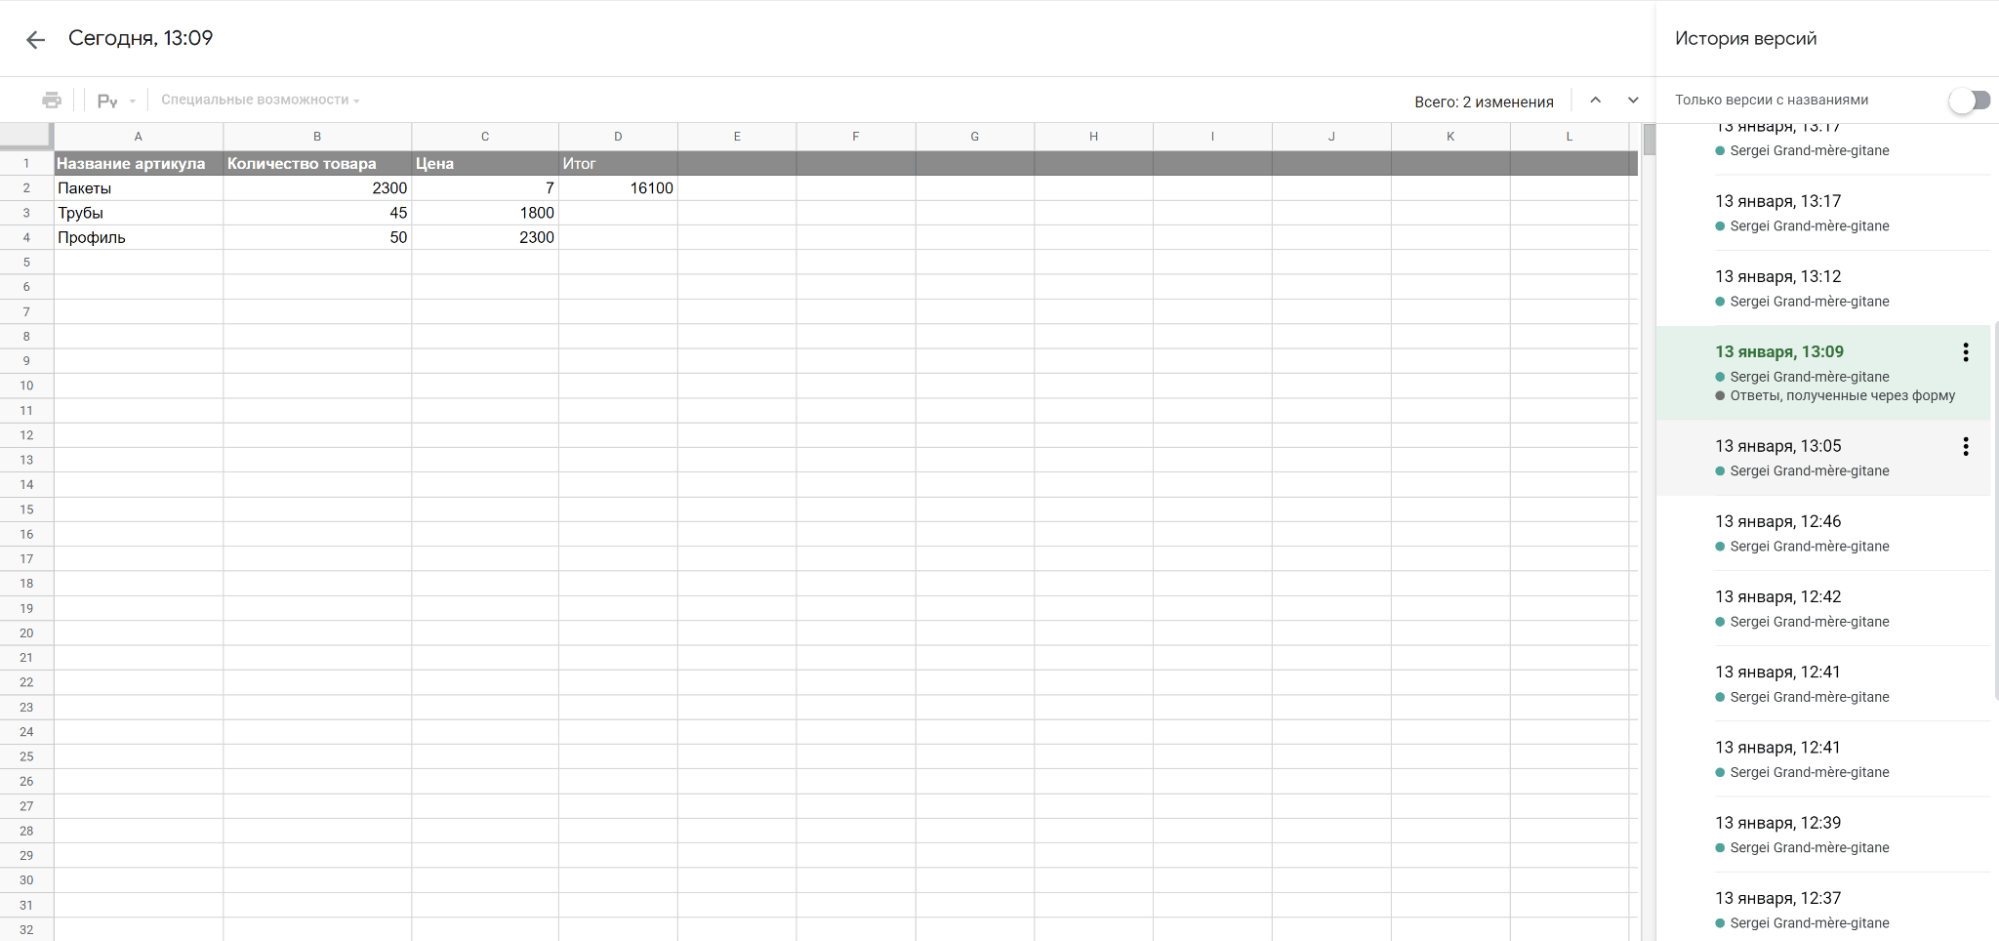Select version 13 января, 12:42
This screenshot has width=1999, height=941.
click(1823, 608)
